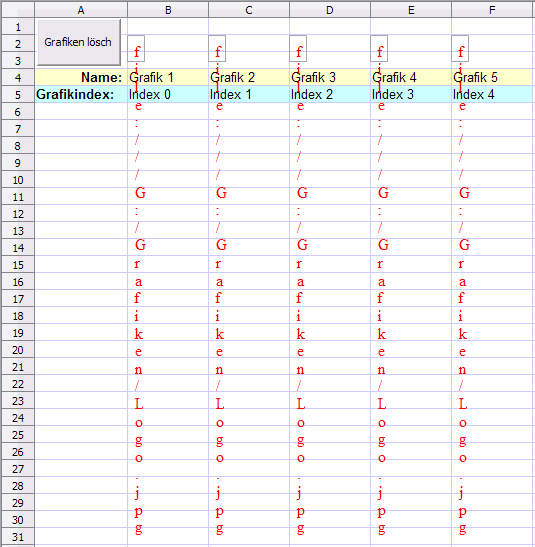Screen dimensions: 535x547
Task: Select the Grafikindex: label cell
Action: tap(81, 95)
